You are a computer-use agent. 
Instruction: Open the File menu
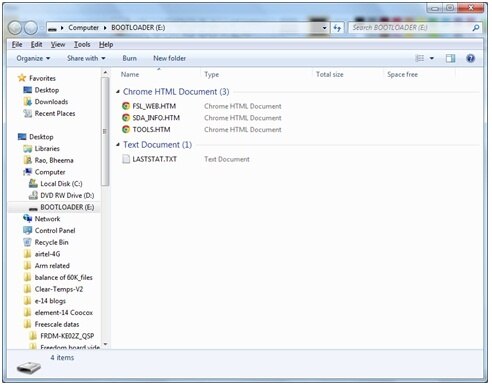[x=17, y=44]
